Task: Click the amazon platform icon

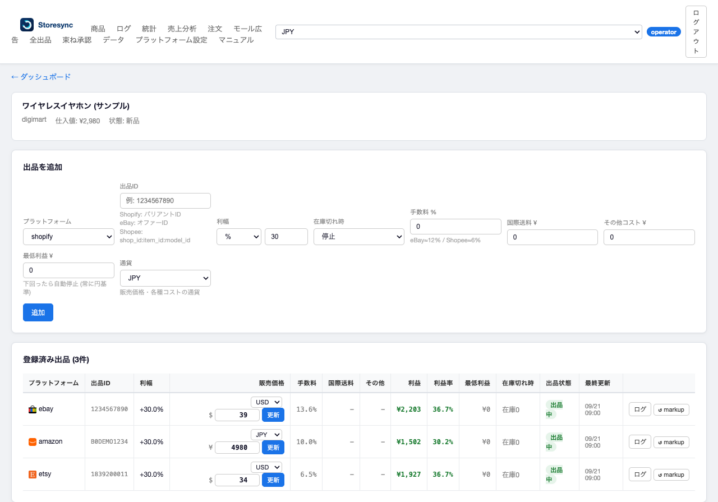Action: tap(32, 442)
